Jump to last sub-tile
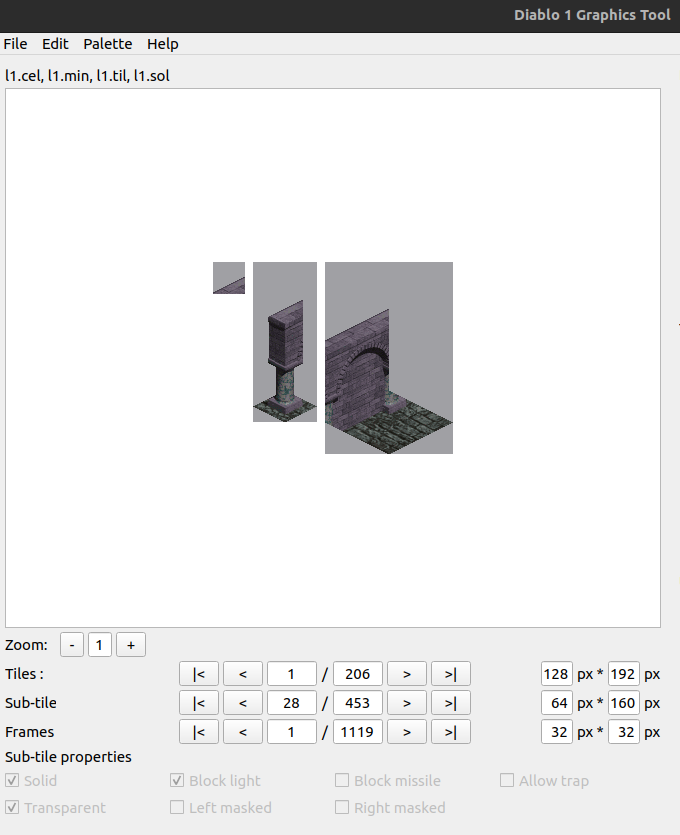This screenshot has height=835, width=680. click(450, 702)
